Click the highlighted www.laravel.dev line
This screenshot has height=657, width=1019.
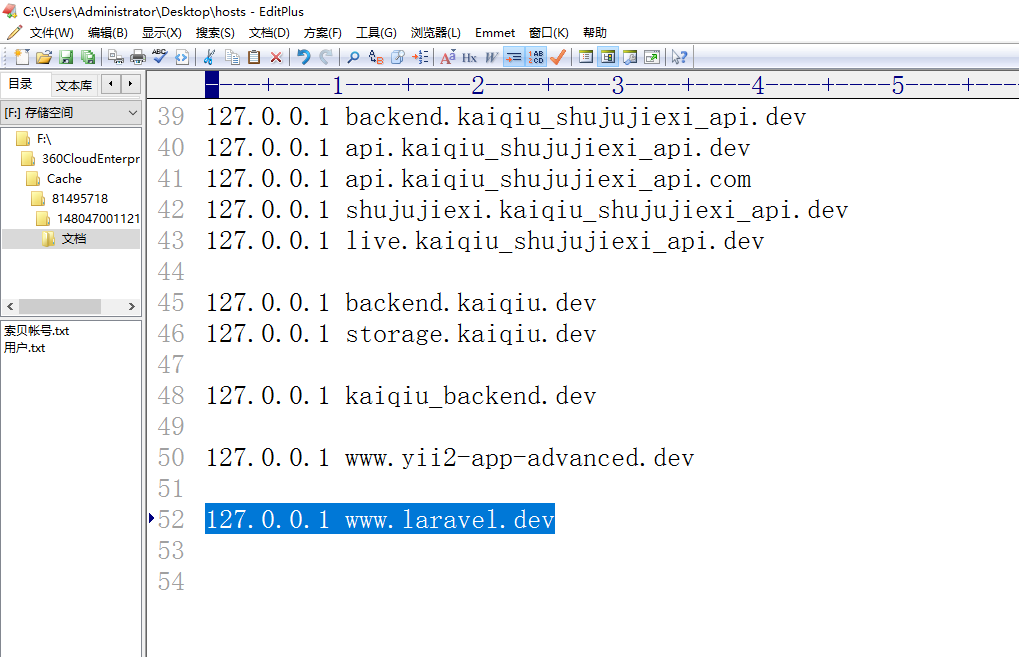pyautogui.click(x=380, y=519)
